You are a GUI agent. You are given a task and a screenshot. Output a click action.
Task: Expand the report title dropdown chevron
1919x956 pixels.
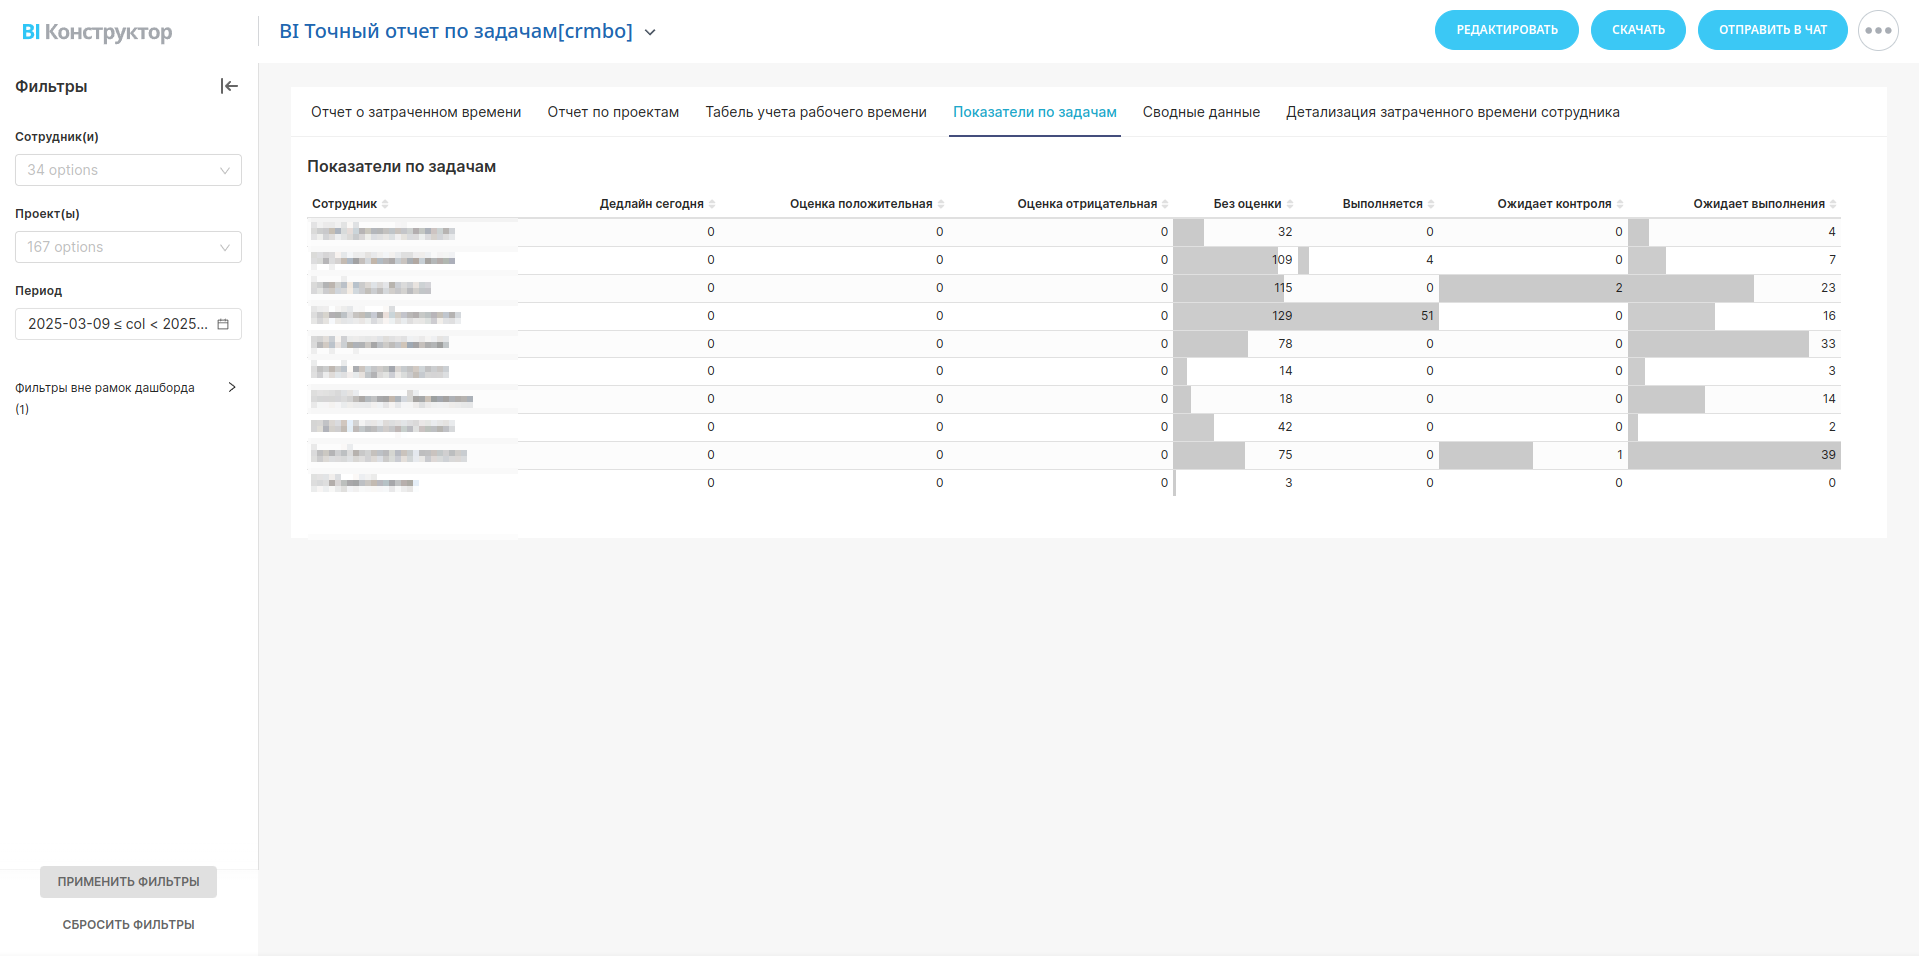tap(650, 32)
